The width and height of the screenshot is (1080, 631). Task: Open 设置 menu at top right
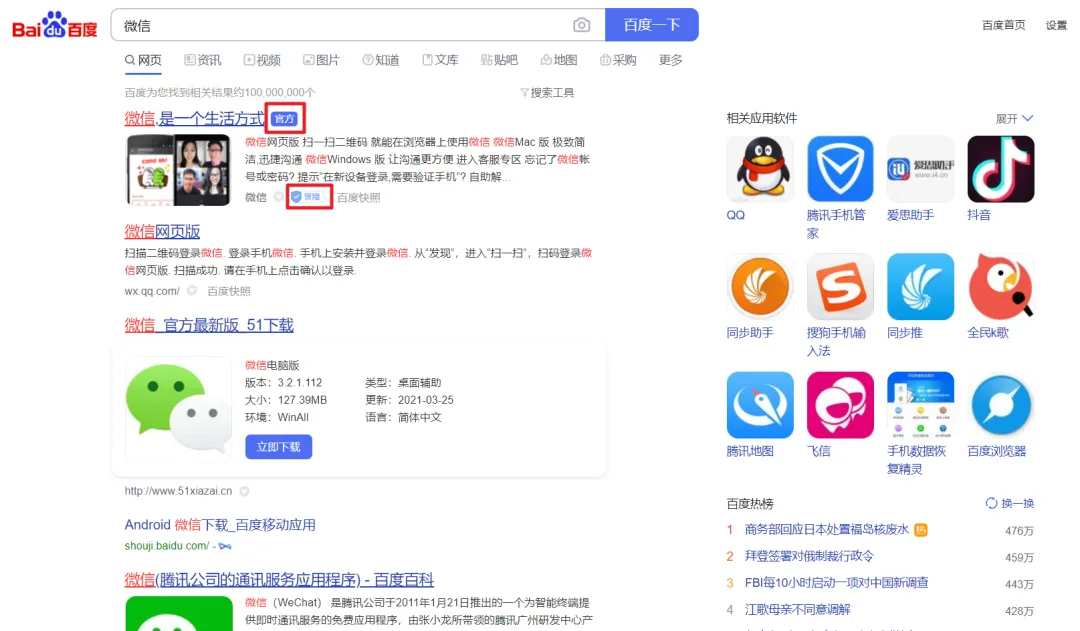click(1056, 25)
